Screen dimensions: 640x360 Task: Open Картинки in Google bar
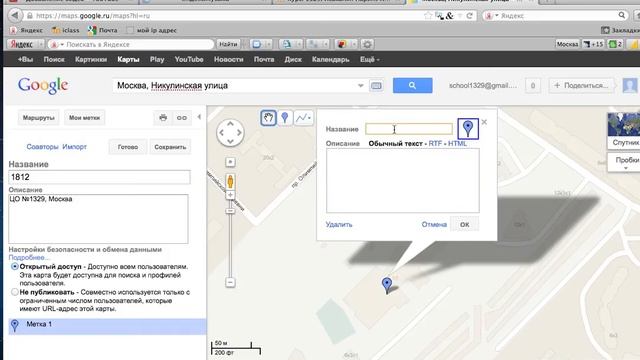point(91,59)
